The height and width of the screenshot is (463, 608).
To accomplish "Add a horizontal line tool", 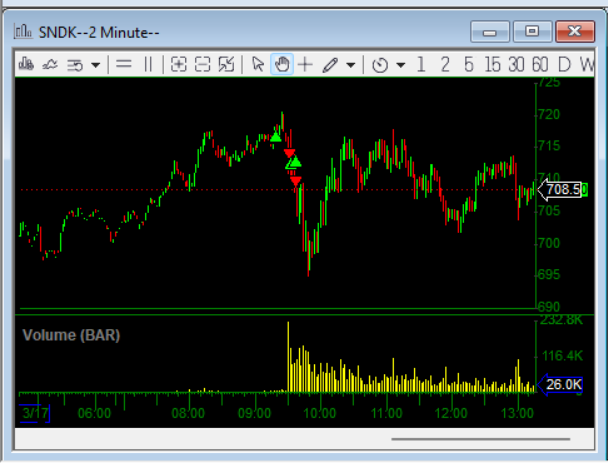I will [x=124, y=64].
